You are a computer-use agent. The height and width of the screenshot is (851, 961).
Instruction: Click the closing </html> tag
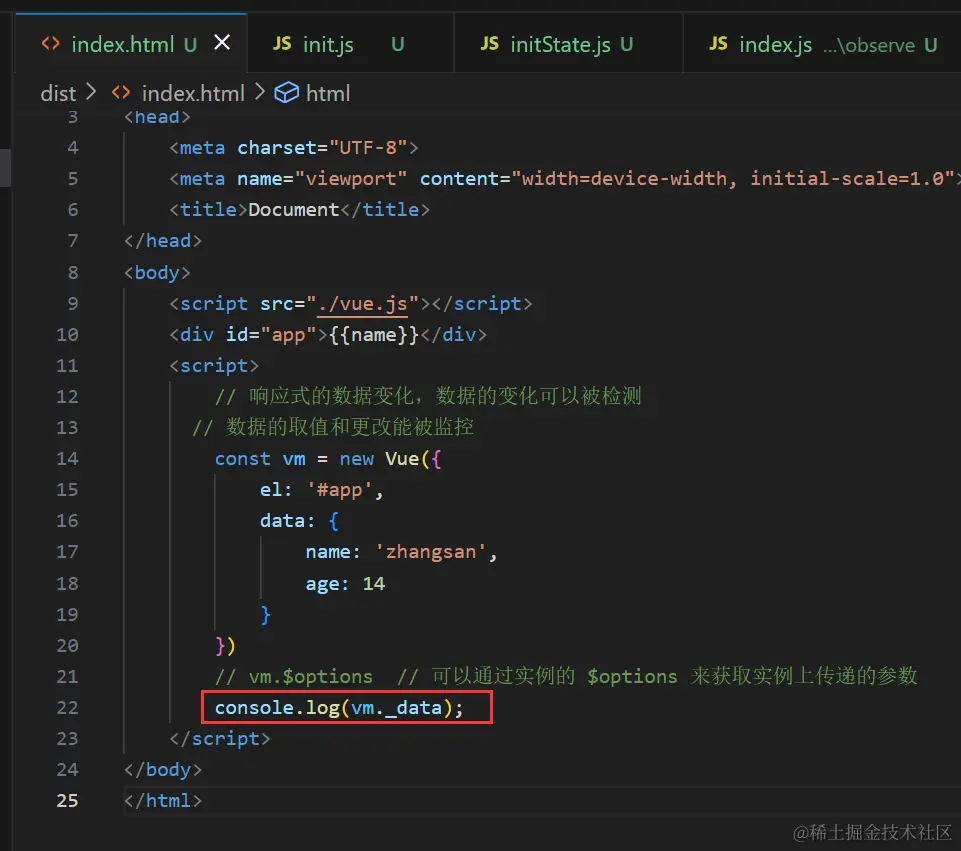[163, 801]
